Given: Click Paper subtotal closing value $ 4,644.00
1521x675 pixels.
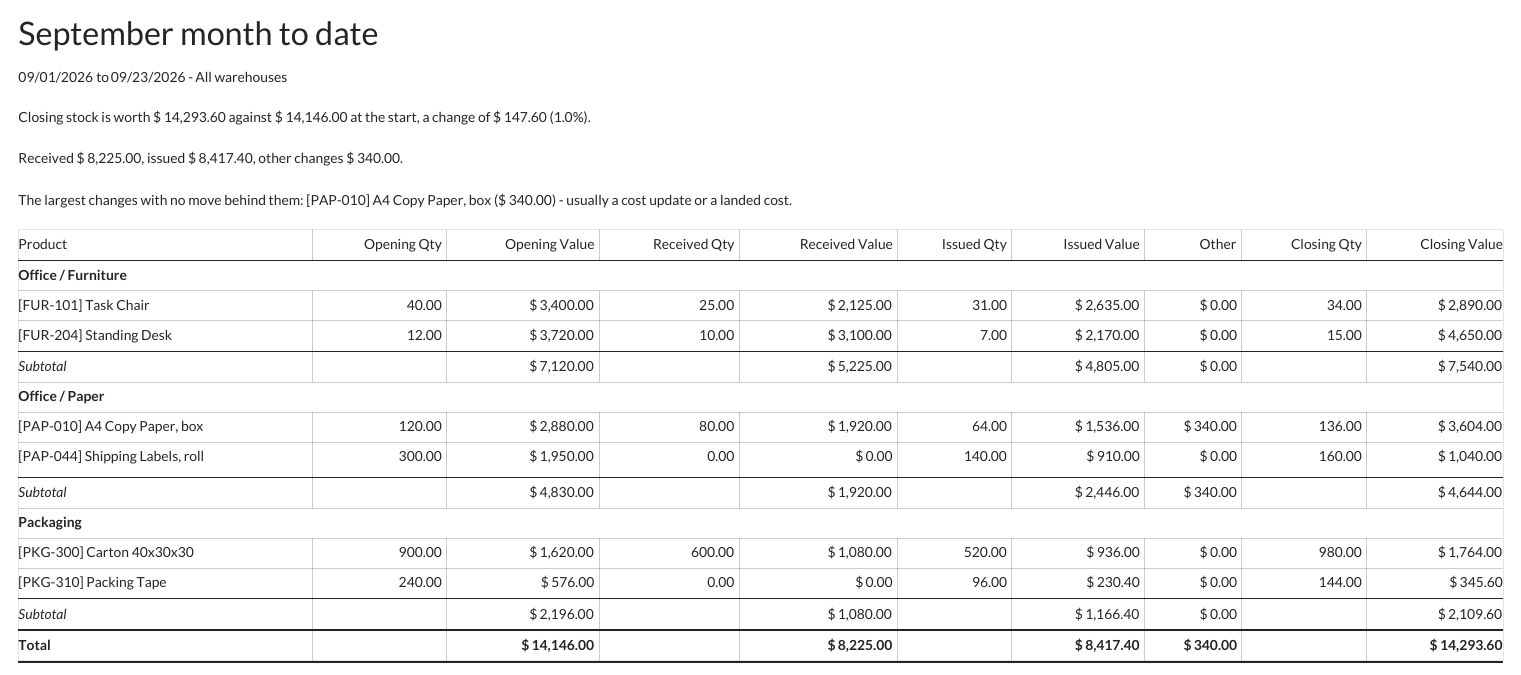Looking at the screenshot, I should (1469, 492).
